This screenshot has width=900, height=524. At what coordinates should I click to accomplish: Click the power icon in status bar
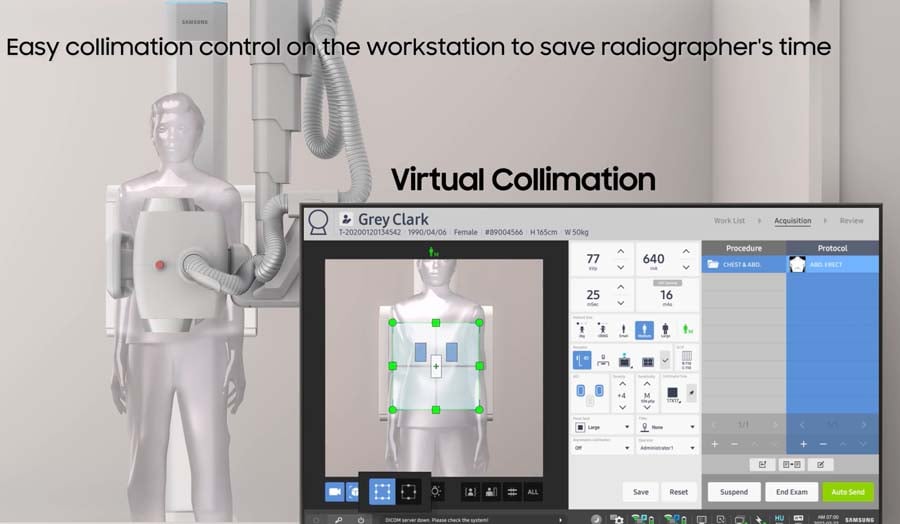pyautogui.click(x=360, y=519)
